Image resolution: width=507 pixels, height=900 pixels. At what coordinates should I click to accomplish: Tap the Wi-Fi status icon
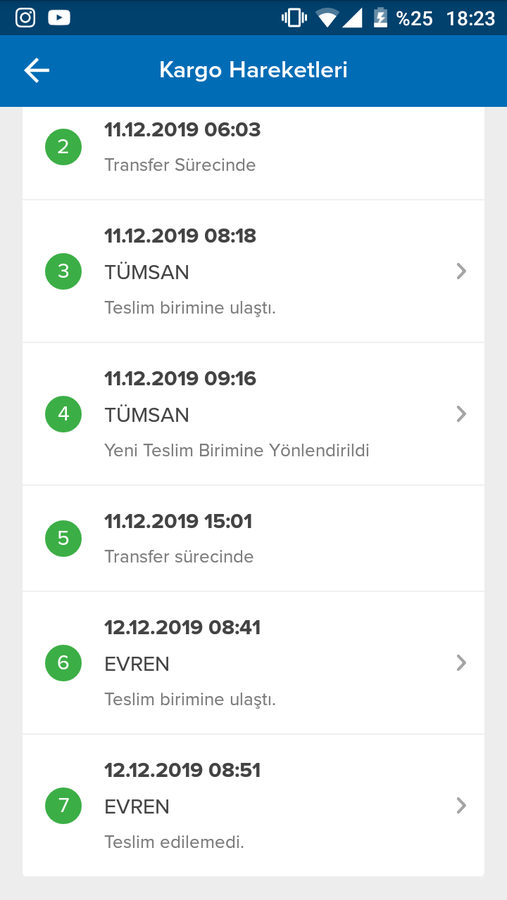[327, 18]
